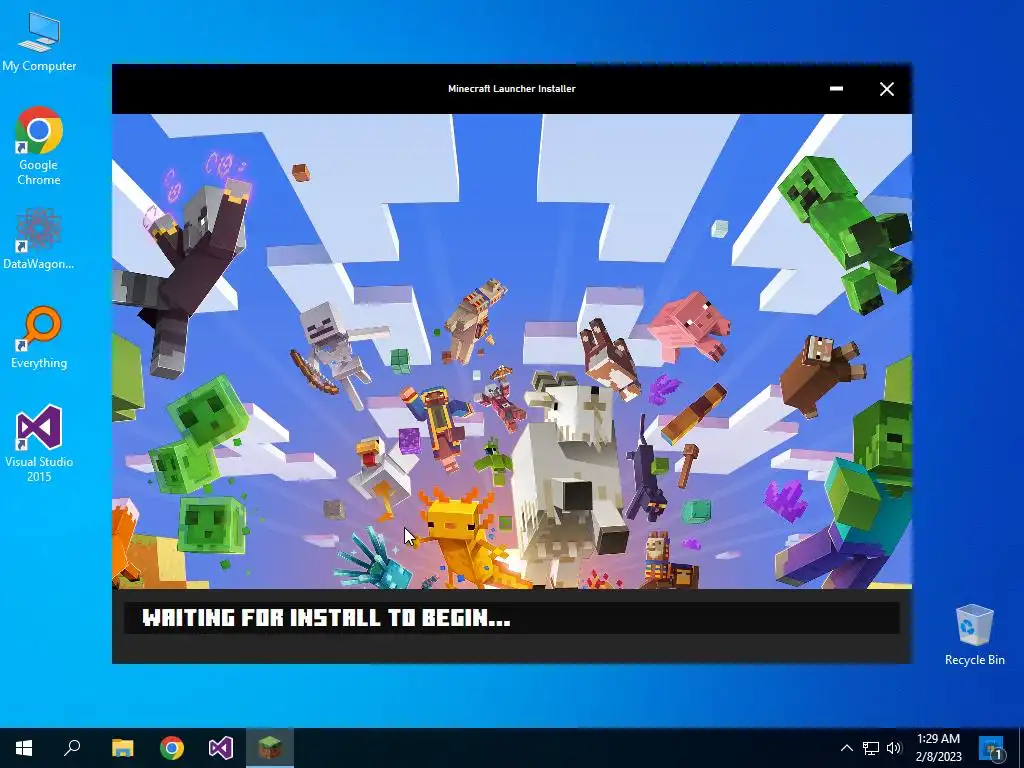The height and width of the screenshot is (768, 1024).
Task: Select the Visual Studio 2015 desktop shortcut
Action: pos(39,443)
